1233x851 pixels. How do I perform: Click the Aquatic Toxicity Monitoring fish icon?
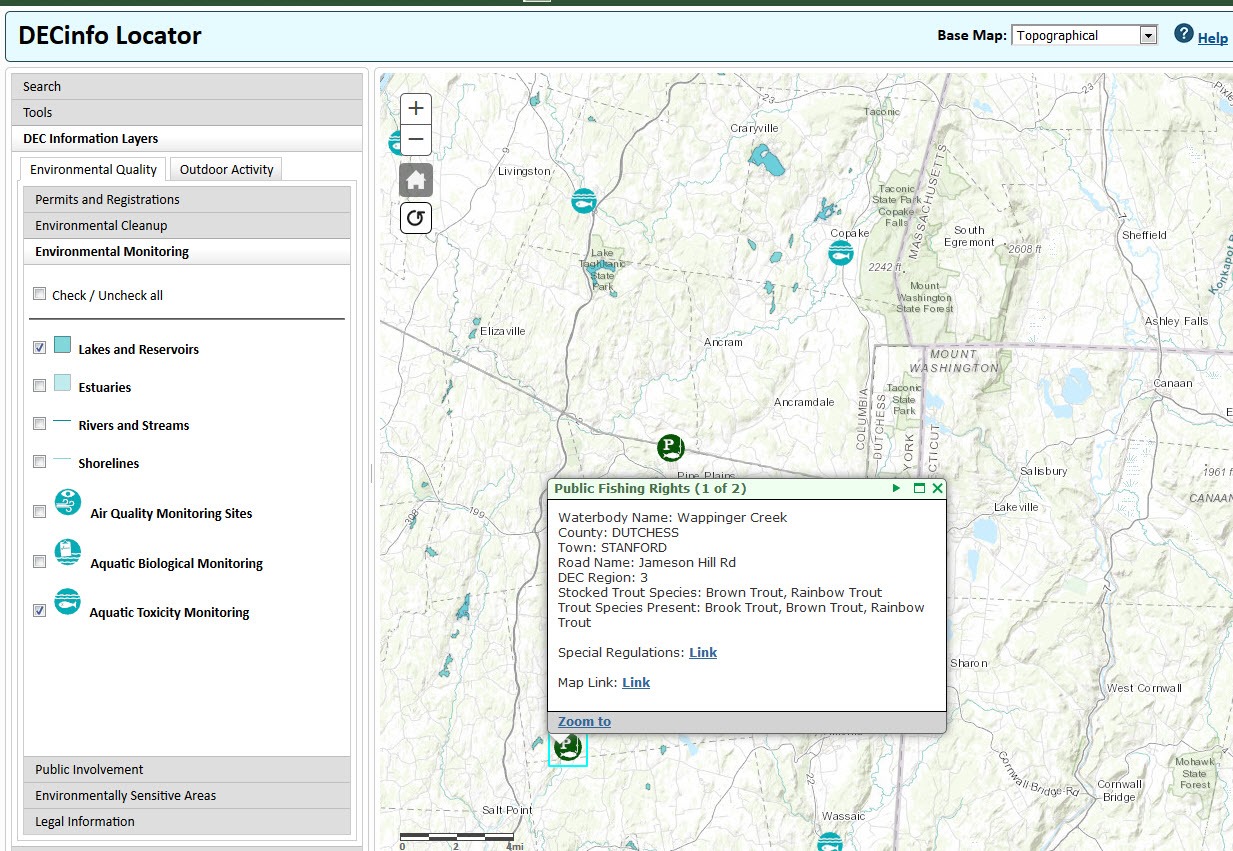coord(67,601)
